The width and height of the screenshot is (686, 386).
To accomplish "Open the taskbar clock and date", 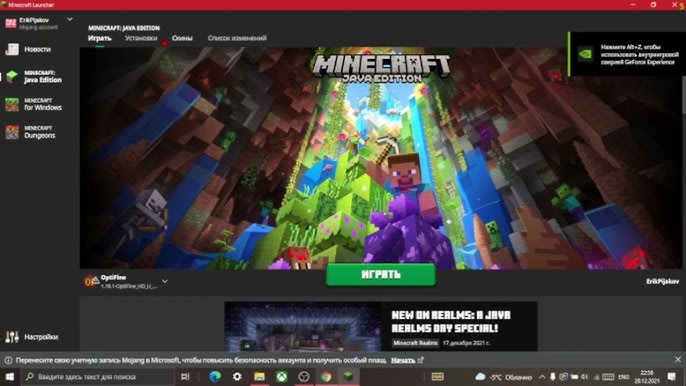I will (x=647, y=377).
